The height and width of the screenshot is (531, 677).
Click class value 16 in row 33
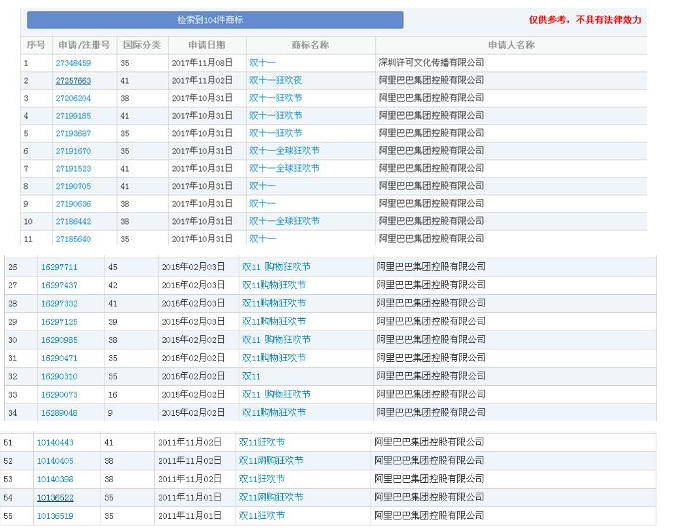[x=113, y=395]
